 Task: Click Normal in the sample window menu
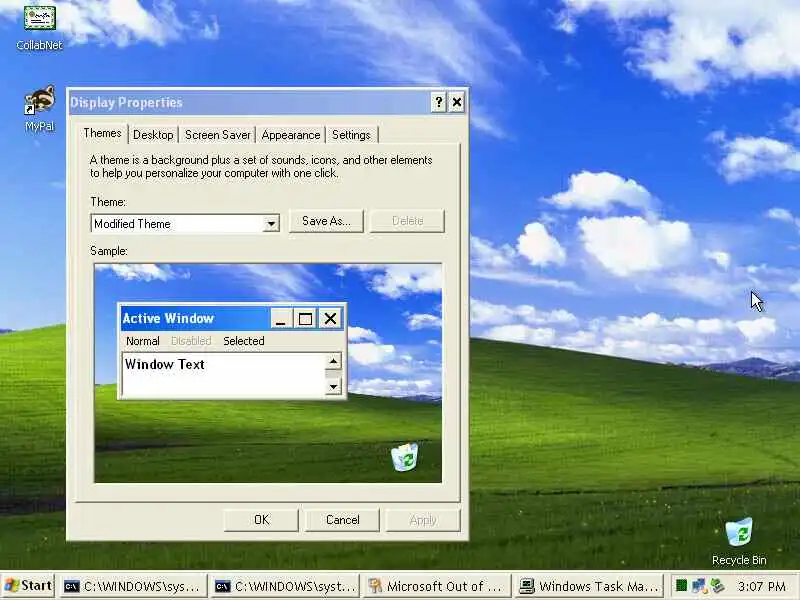coord(143,341)
